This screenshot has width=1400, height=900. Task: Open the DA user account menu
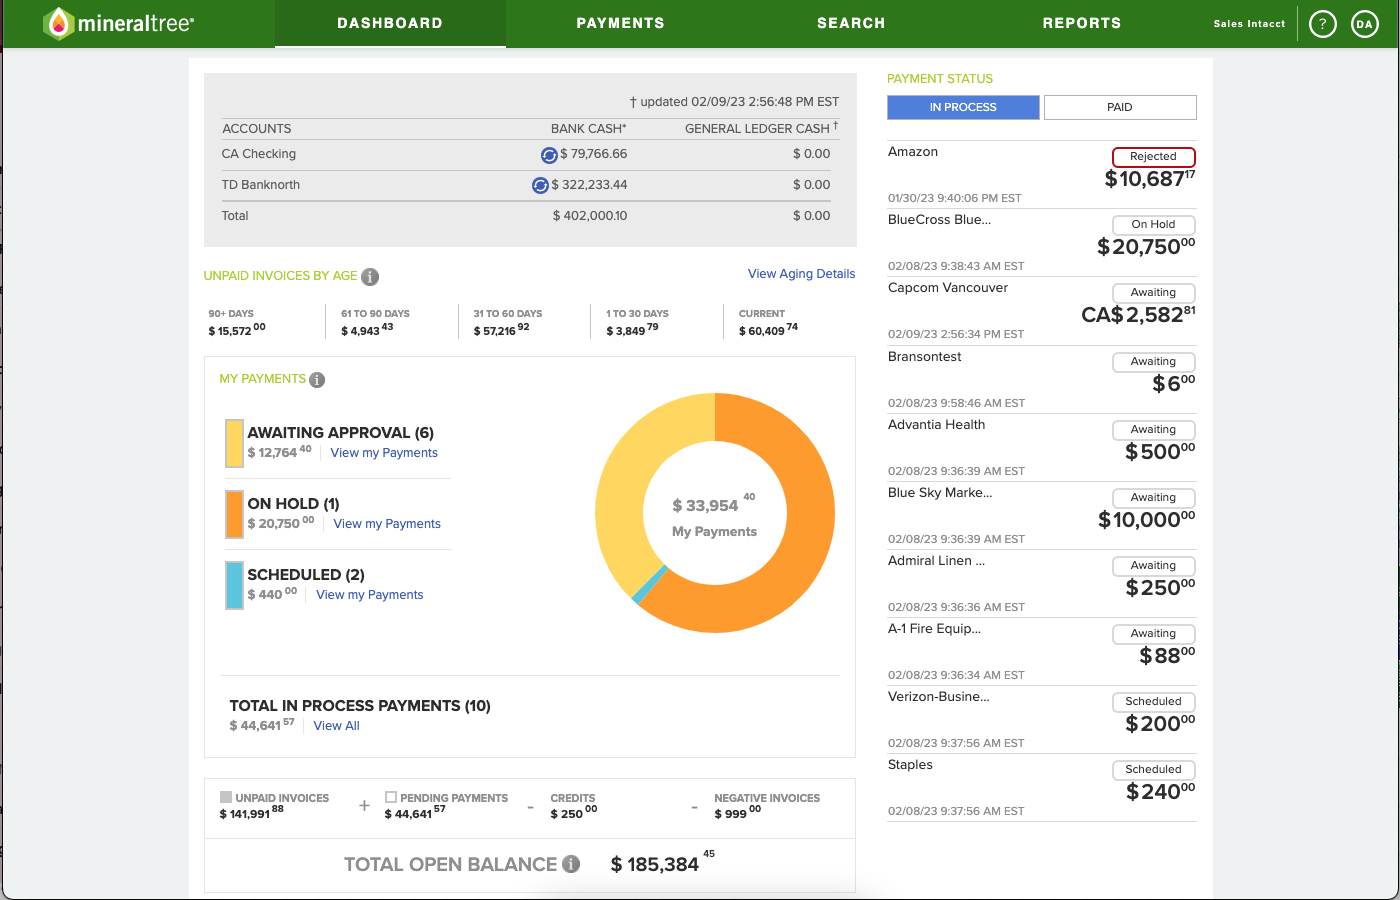pyautogui.click(x=1364, y=23)
